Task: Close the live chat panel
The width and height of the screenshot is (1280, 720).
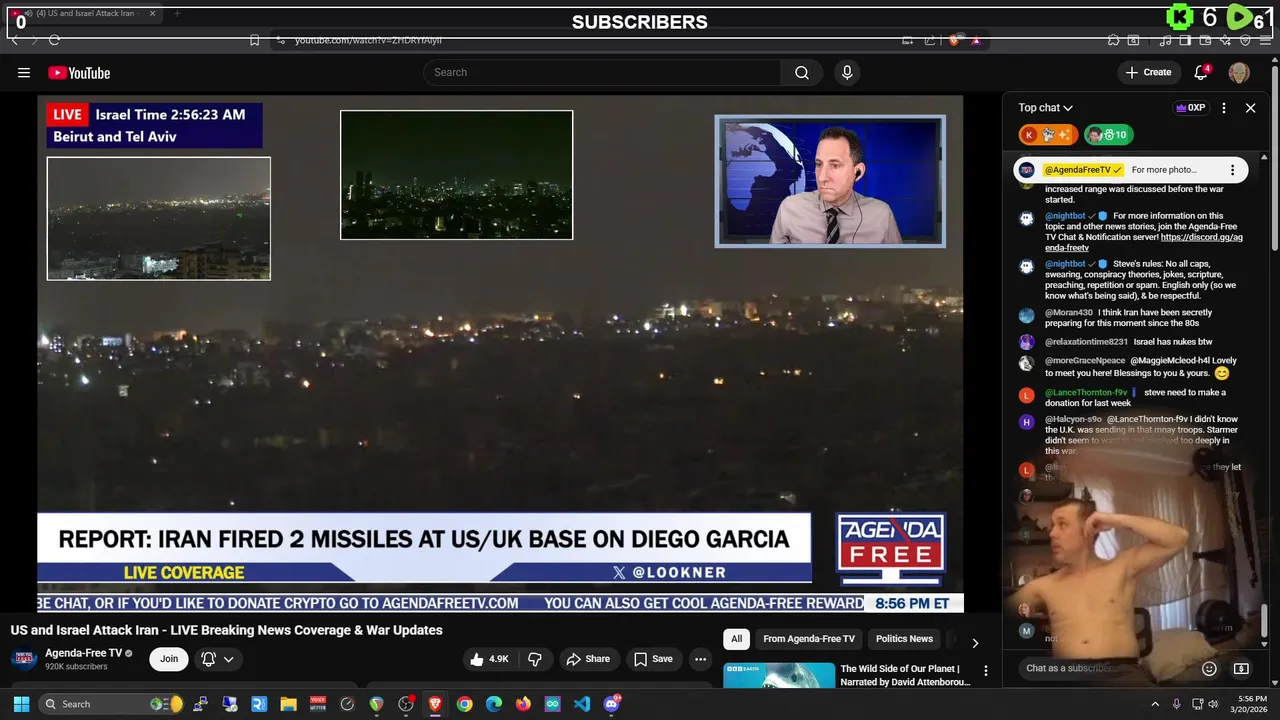Action: tap(1250, 108)
